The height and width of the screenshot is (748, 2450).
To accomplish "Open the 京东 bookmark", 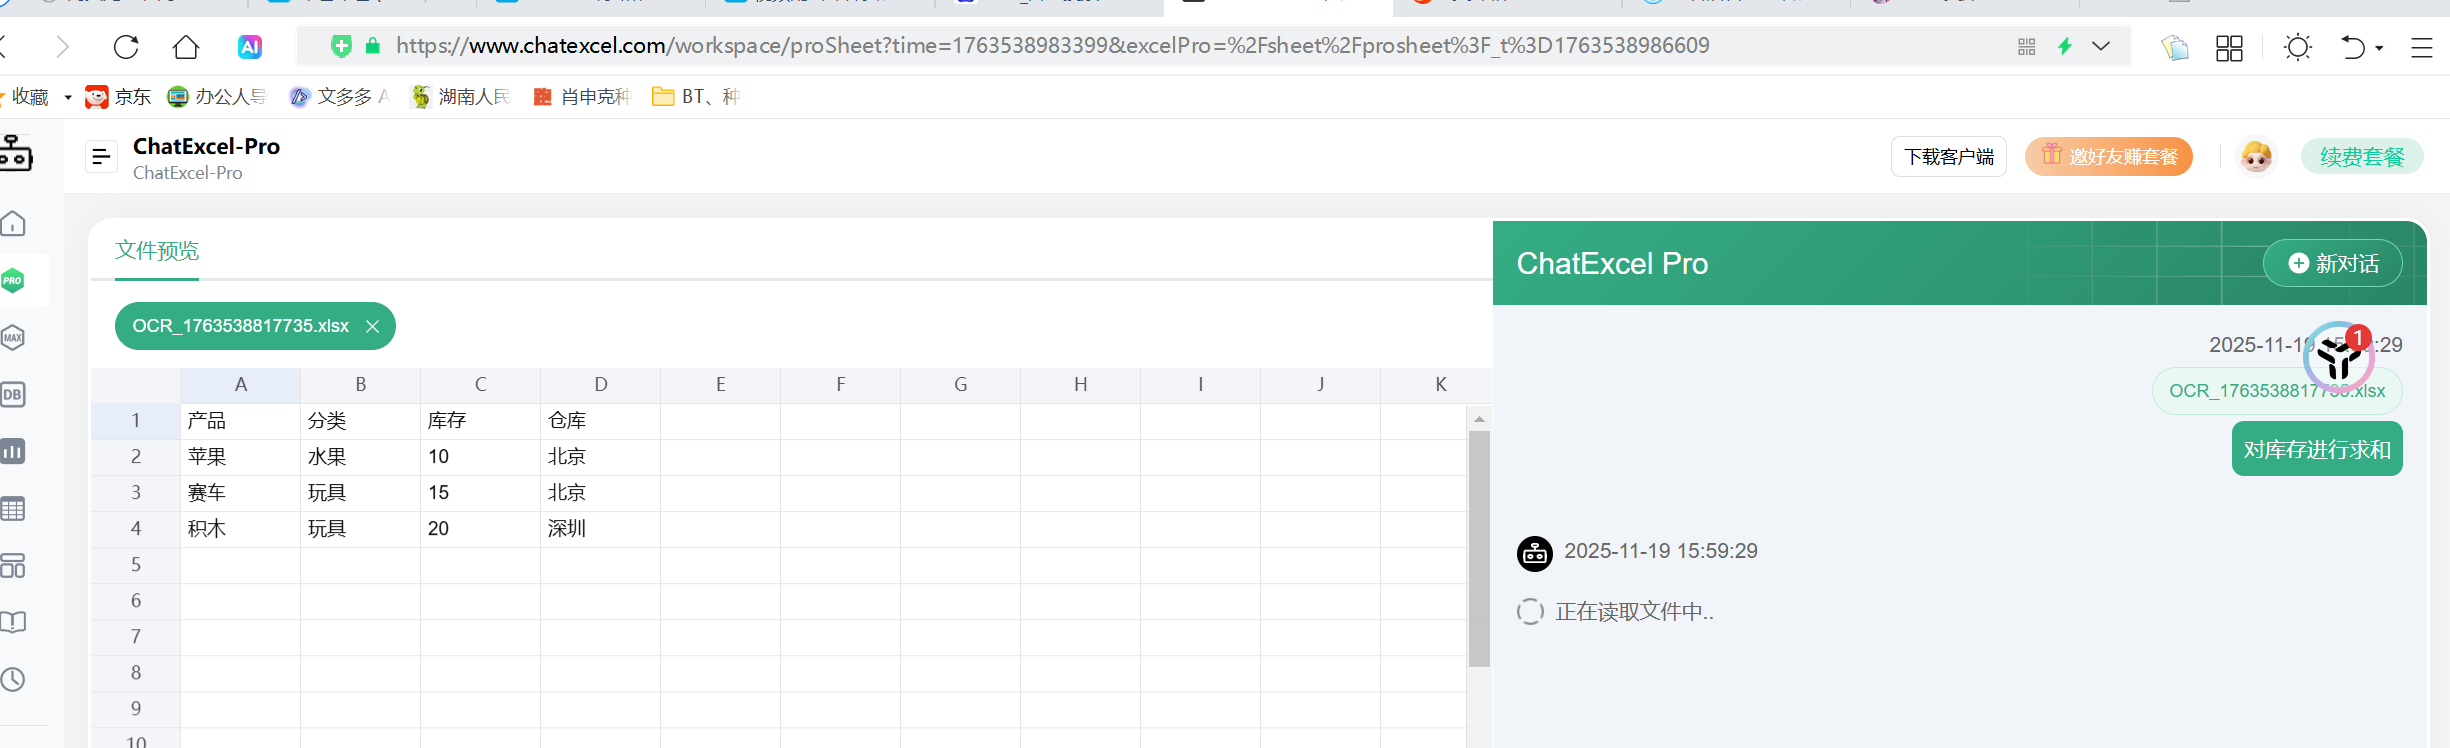I will pos(118,96).
